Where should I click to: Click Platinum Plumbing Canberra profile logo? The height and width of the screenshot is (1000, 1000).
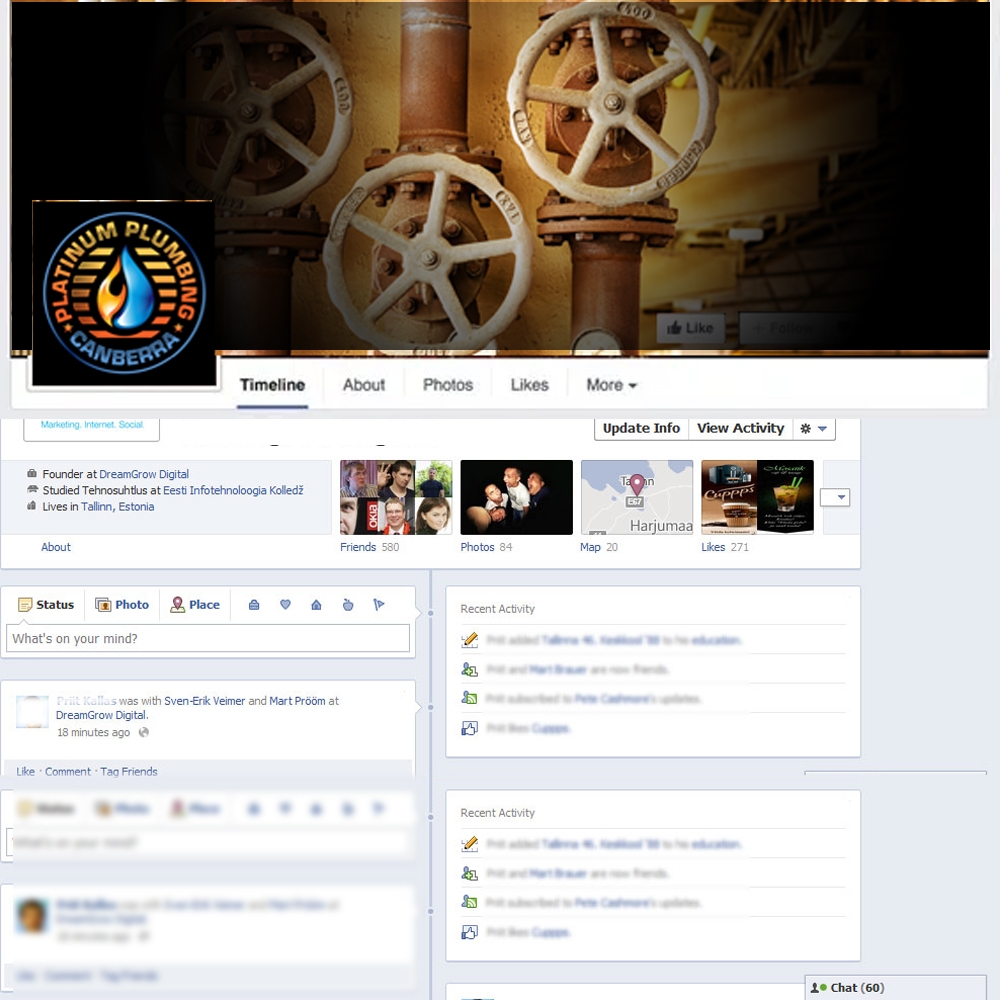click(124, 293)
